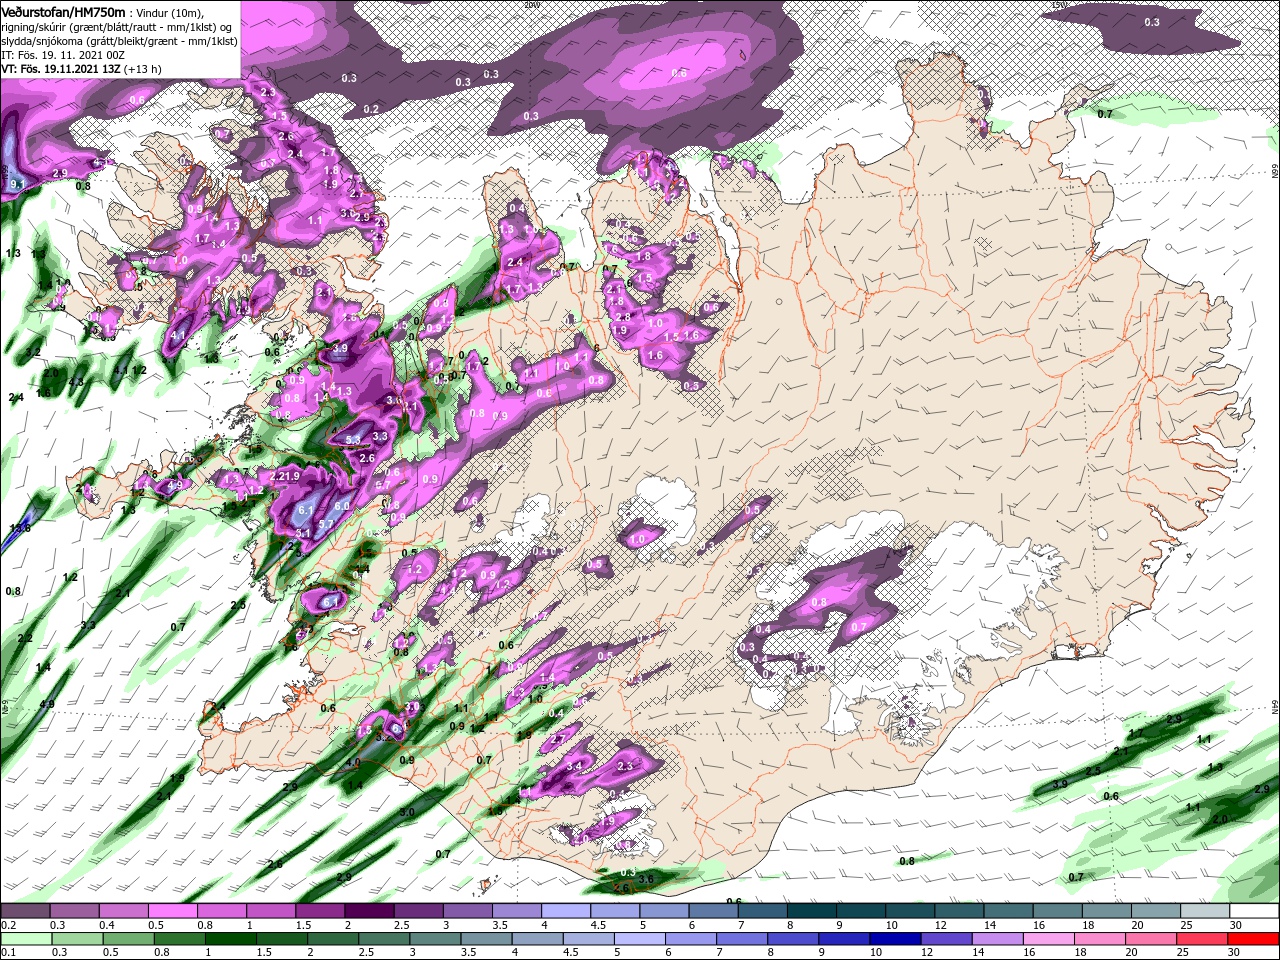Viewport: 1280px width, 960px height.
Task: Click the '2.8' snow value in northern Iceland
Action: click(x=624, y=317)
